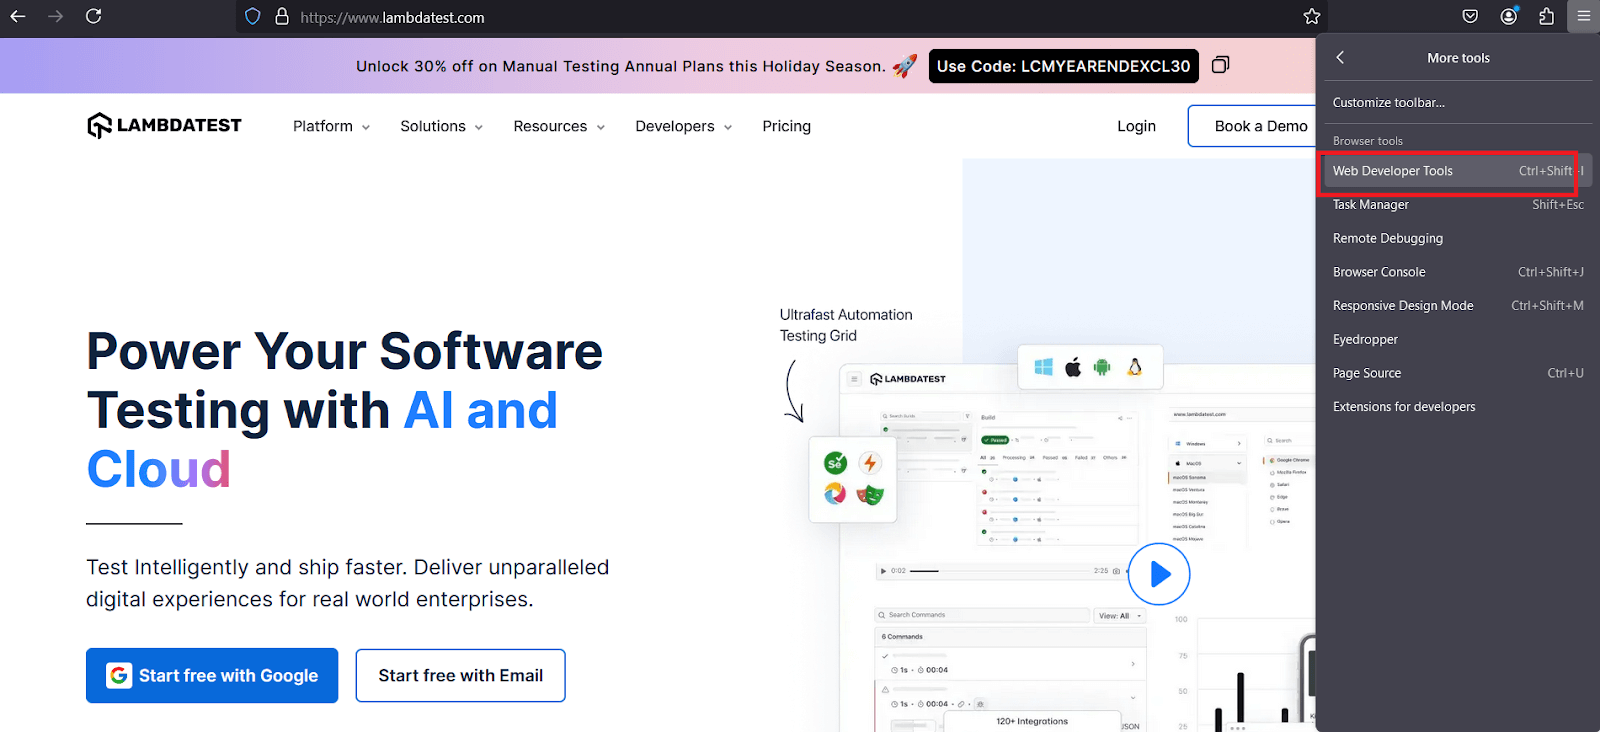Click the Use Code LCMYEARENDEXCL30 button
Image resolution: width=1600 pixels, height=732 pixels.
tap(1063, 66)
